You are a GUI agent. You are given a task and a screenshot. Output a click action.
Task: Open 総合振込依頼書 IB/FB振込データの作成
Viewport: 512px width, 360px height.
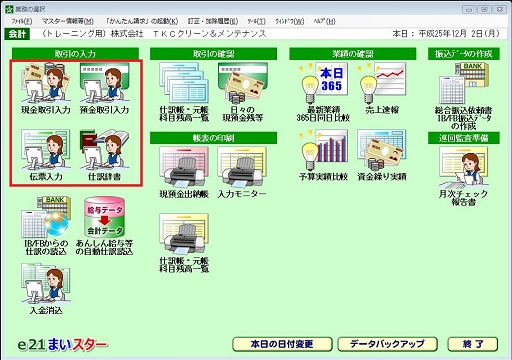[x=463, y=96]
